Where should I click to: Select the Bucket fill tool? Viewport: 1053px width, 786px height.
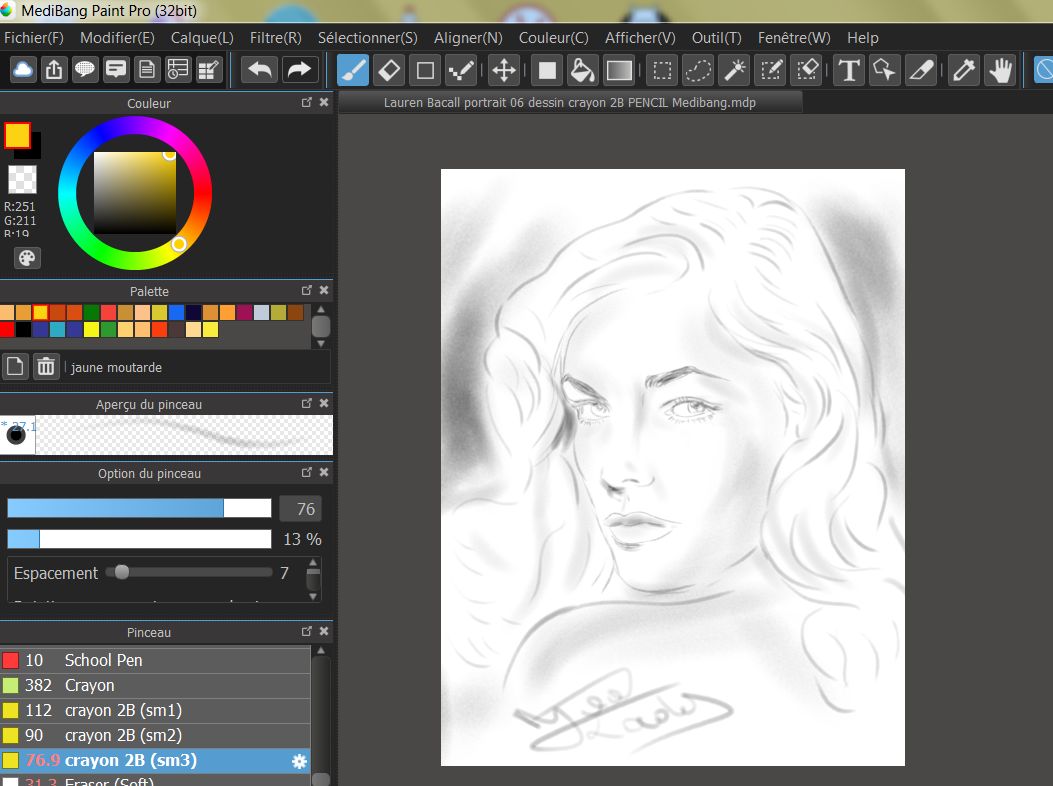pyautogui.click(x=582, y=70)
